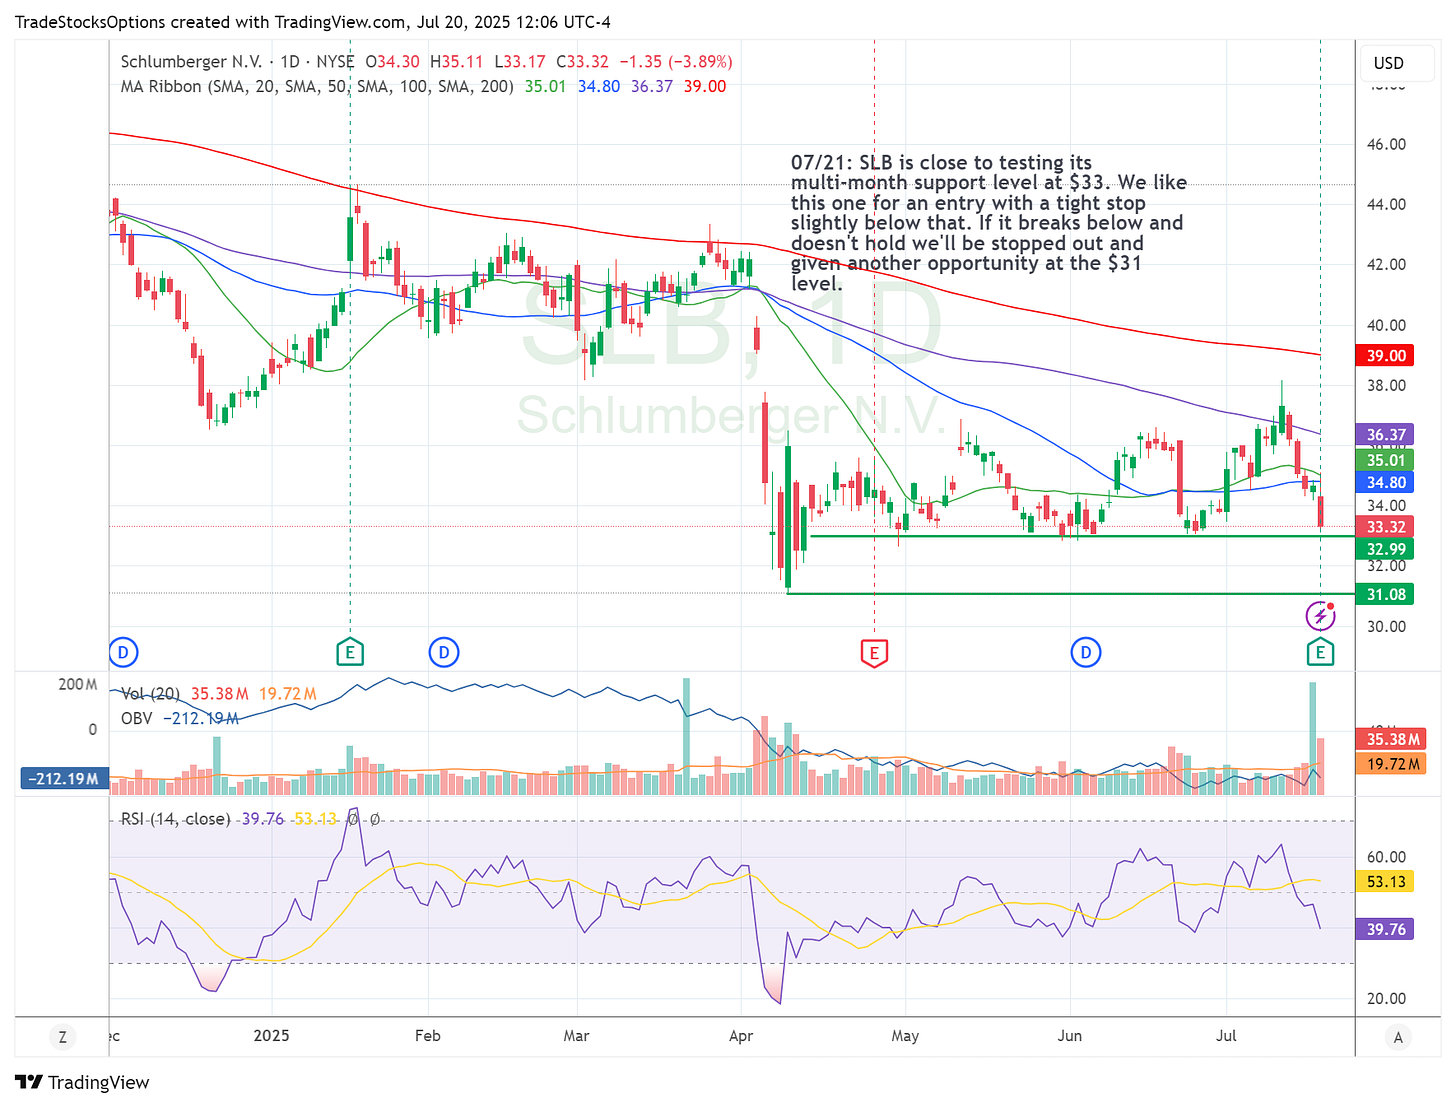Screen dimensions: 1456x1107
Task: Click the dividend D marker at chart's December edge
Action: [123, 653]
